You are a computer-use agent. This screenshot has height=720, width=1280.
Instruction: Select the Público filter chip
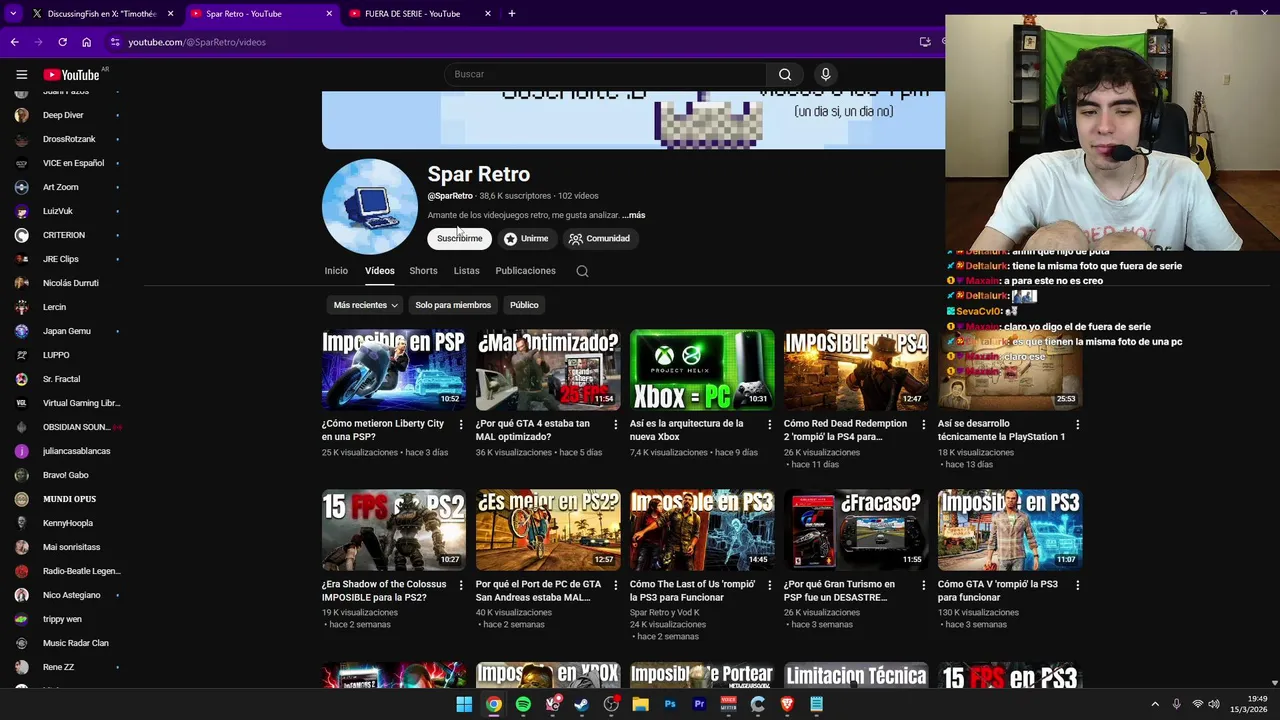pos(524,305)
